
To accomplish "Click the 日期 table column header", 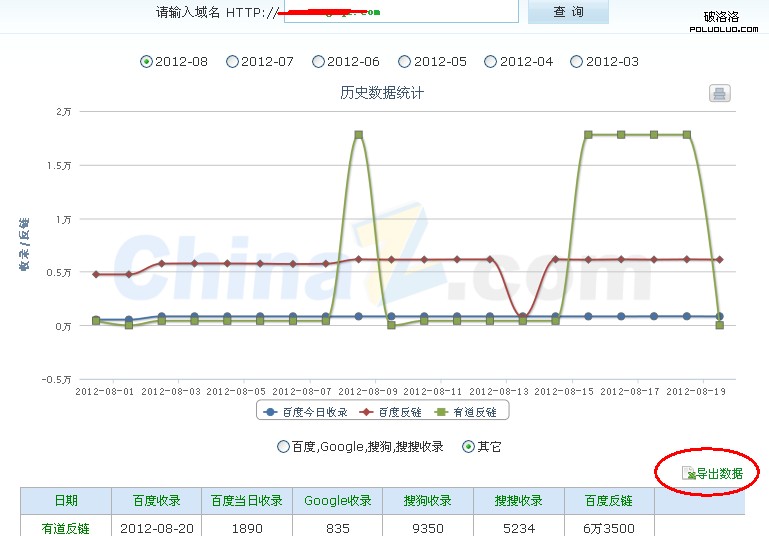I will (x=66, y=501).
